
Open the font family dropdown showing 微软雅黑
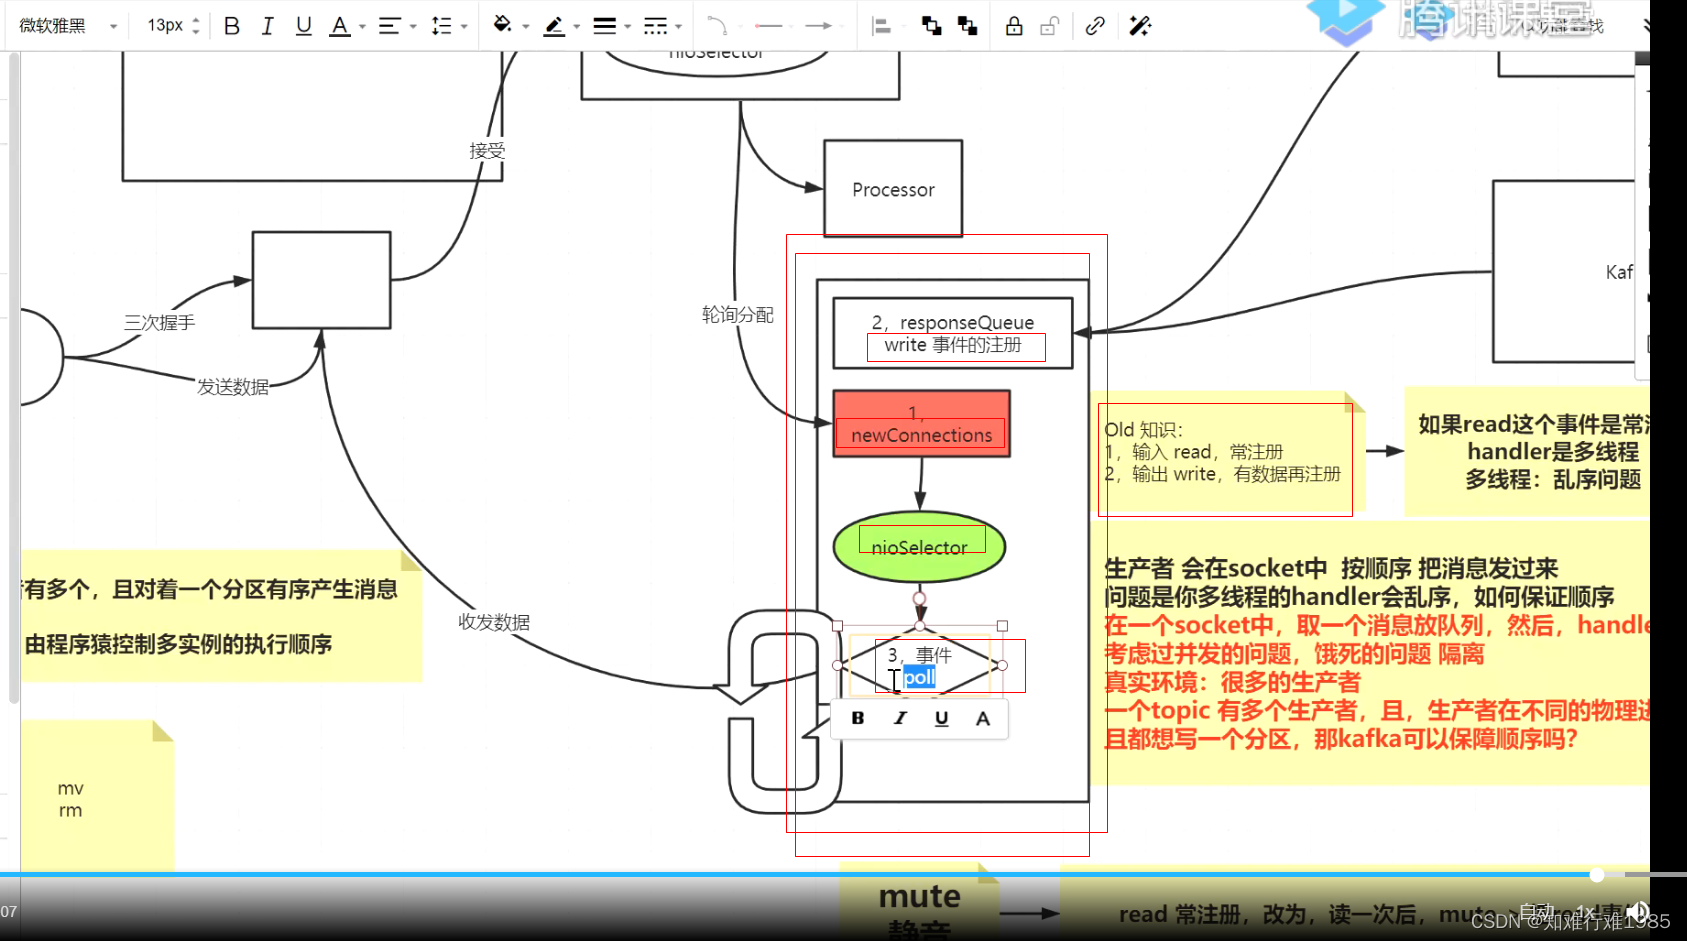tap(65, 26)
